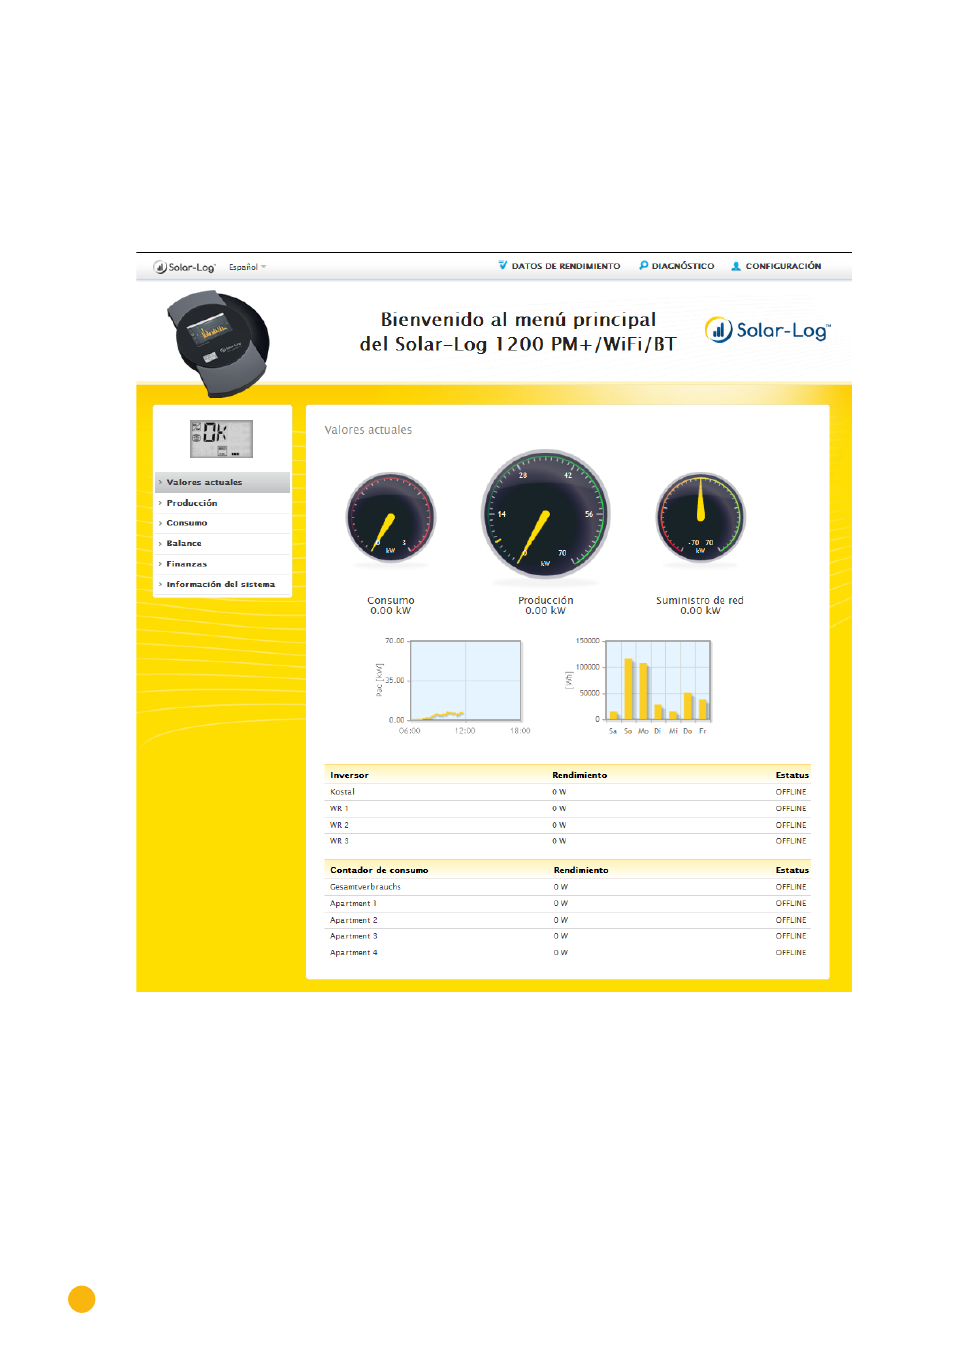The image size is (954, 1349).
Task: Click the Datos de Rendimiento funnel icon
Action: (x=503, y=266)
